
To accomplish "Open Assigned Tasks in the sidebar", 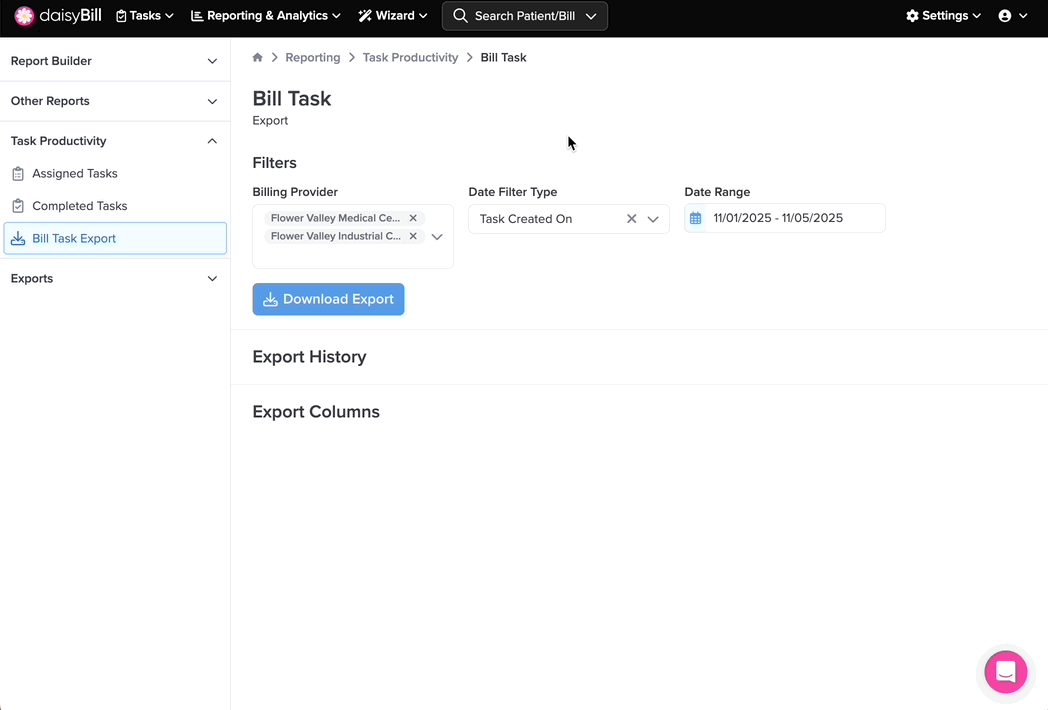I will coord(75,174).
